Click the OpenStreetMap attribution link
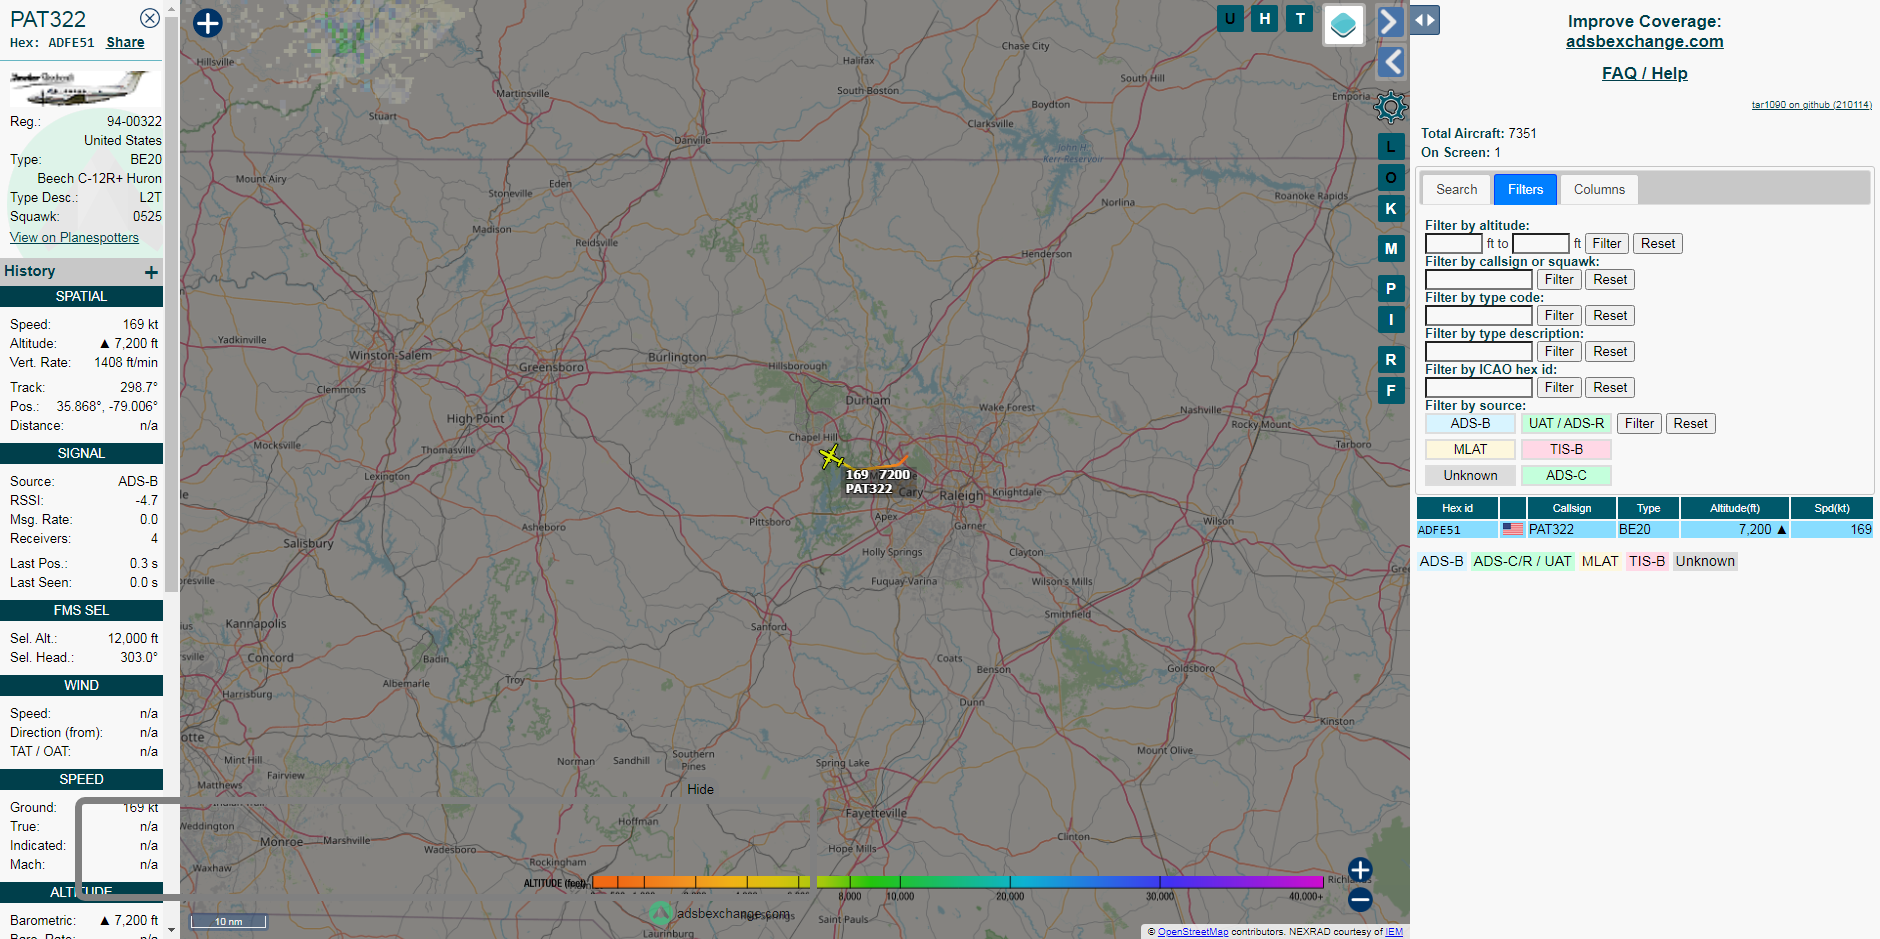This screenshot has width=1880, height=939. point(1192,932)
